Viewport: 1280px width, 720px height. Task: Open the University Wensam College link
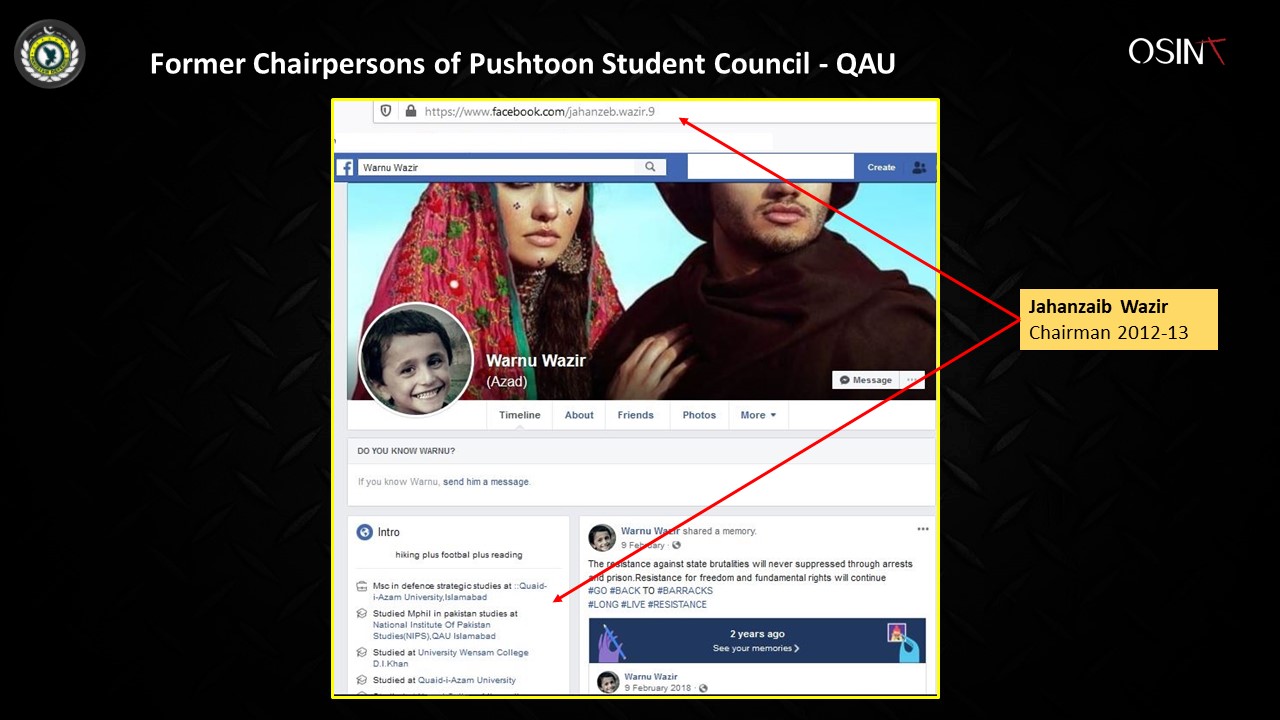473,652
